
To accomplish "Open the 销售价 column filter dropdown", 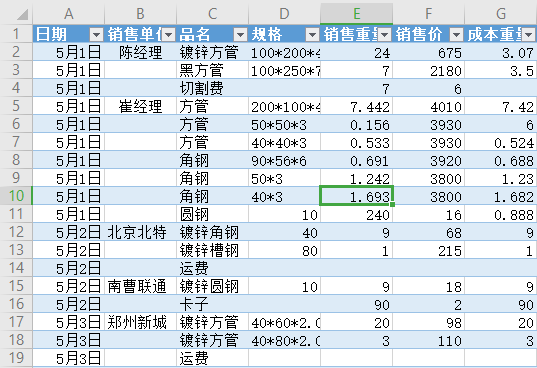I will (x=457, y=35).
